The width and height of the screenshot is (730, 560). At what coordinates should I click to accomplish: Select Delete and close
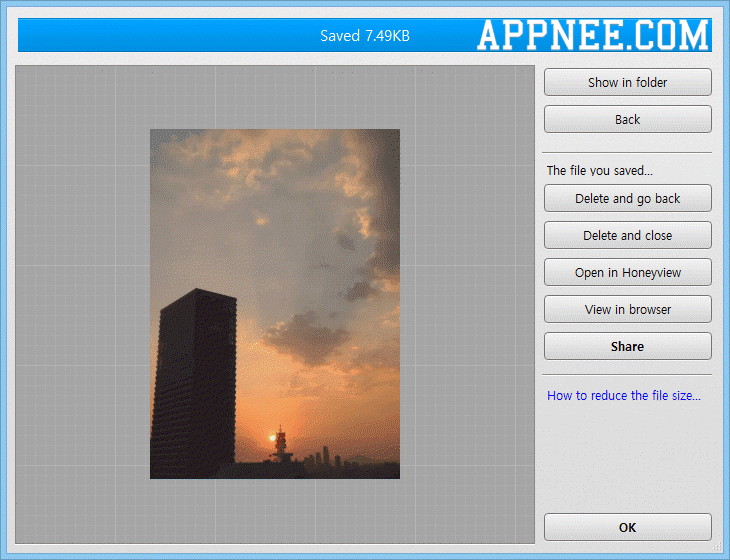click(x=628, y=236)
